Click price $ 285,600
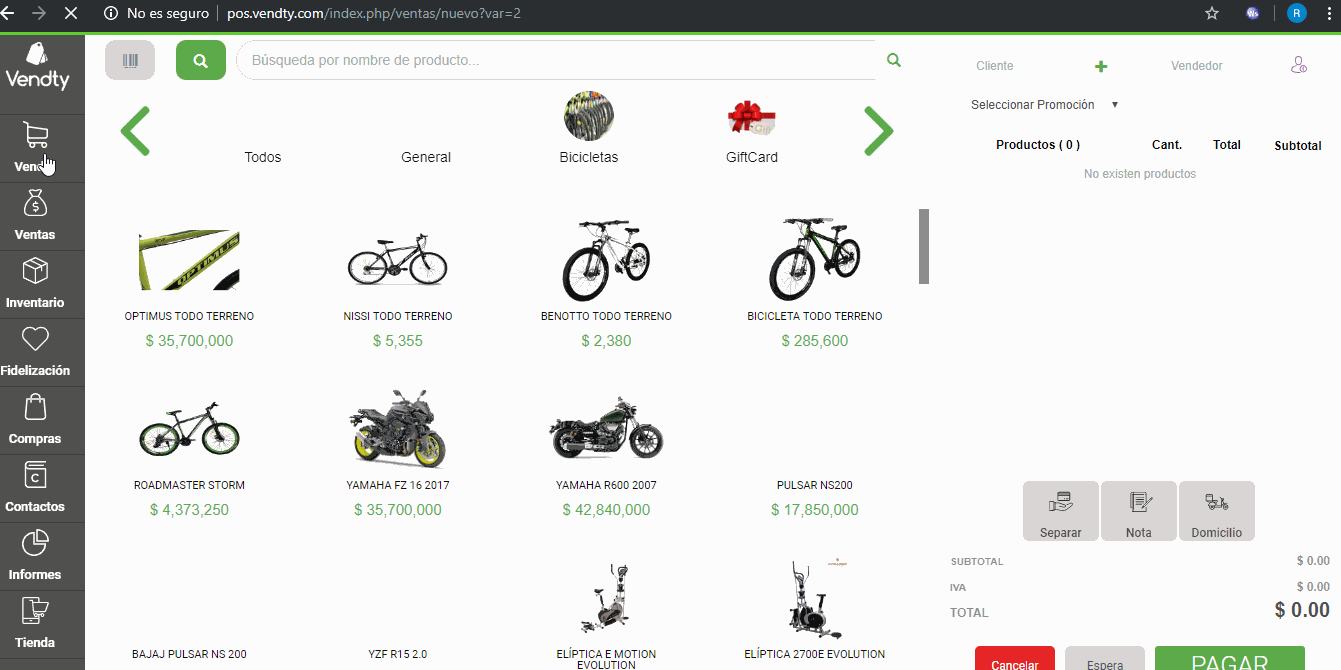 click(815, 341)
